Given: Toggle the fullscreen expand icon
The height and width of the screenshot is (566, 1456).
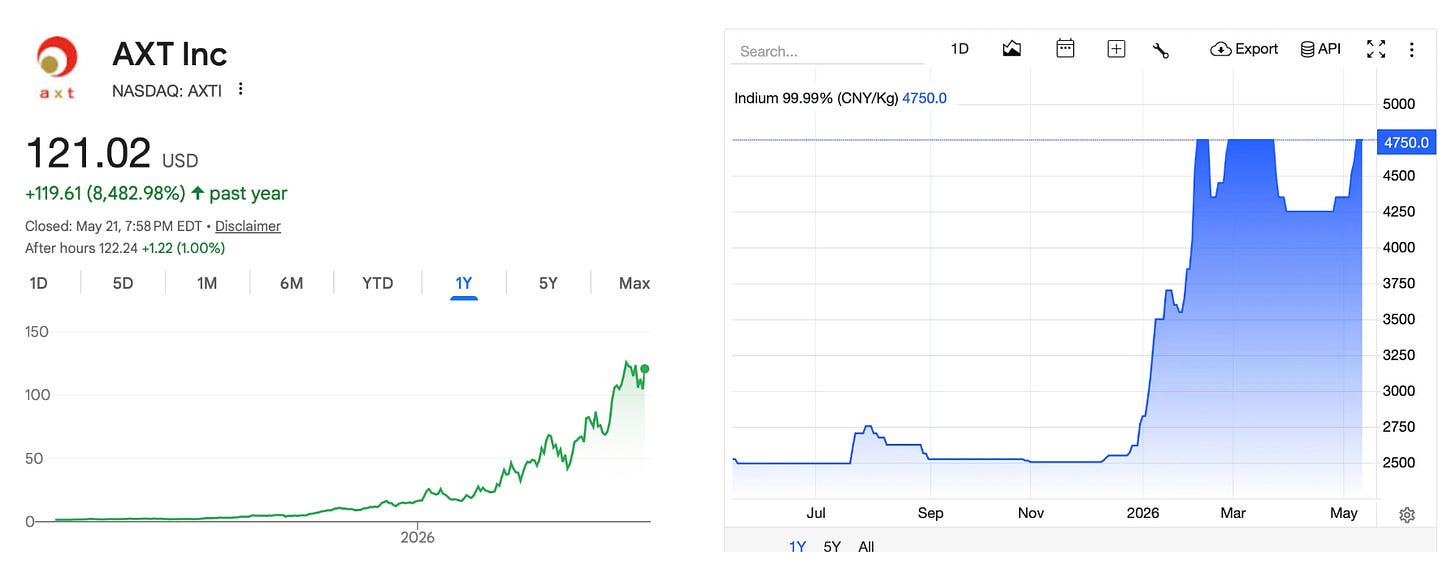Looking at the screenshot, I should pos(1376,48).
